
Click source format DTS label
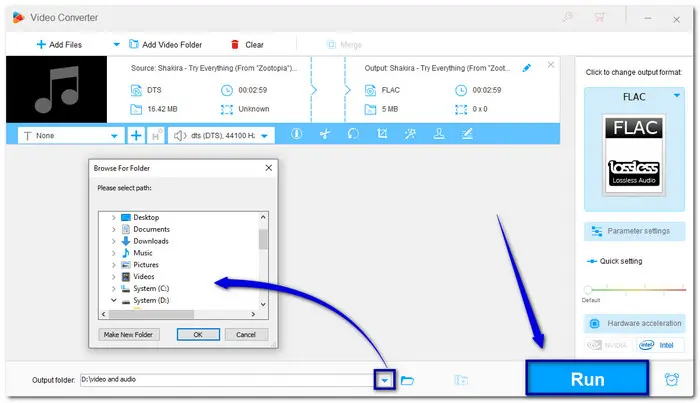154,90
